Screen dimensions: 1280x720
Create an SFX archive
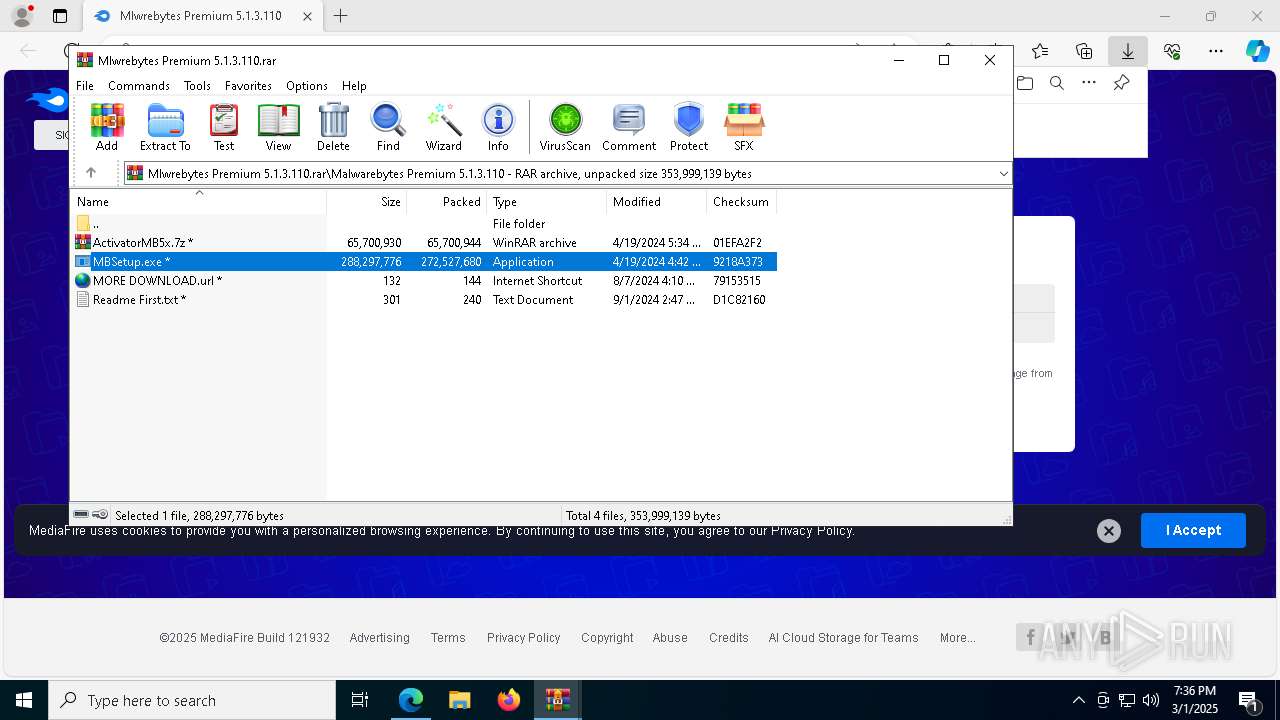pyautogui.click(x=744, y=127)
